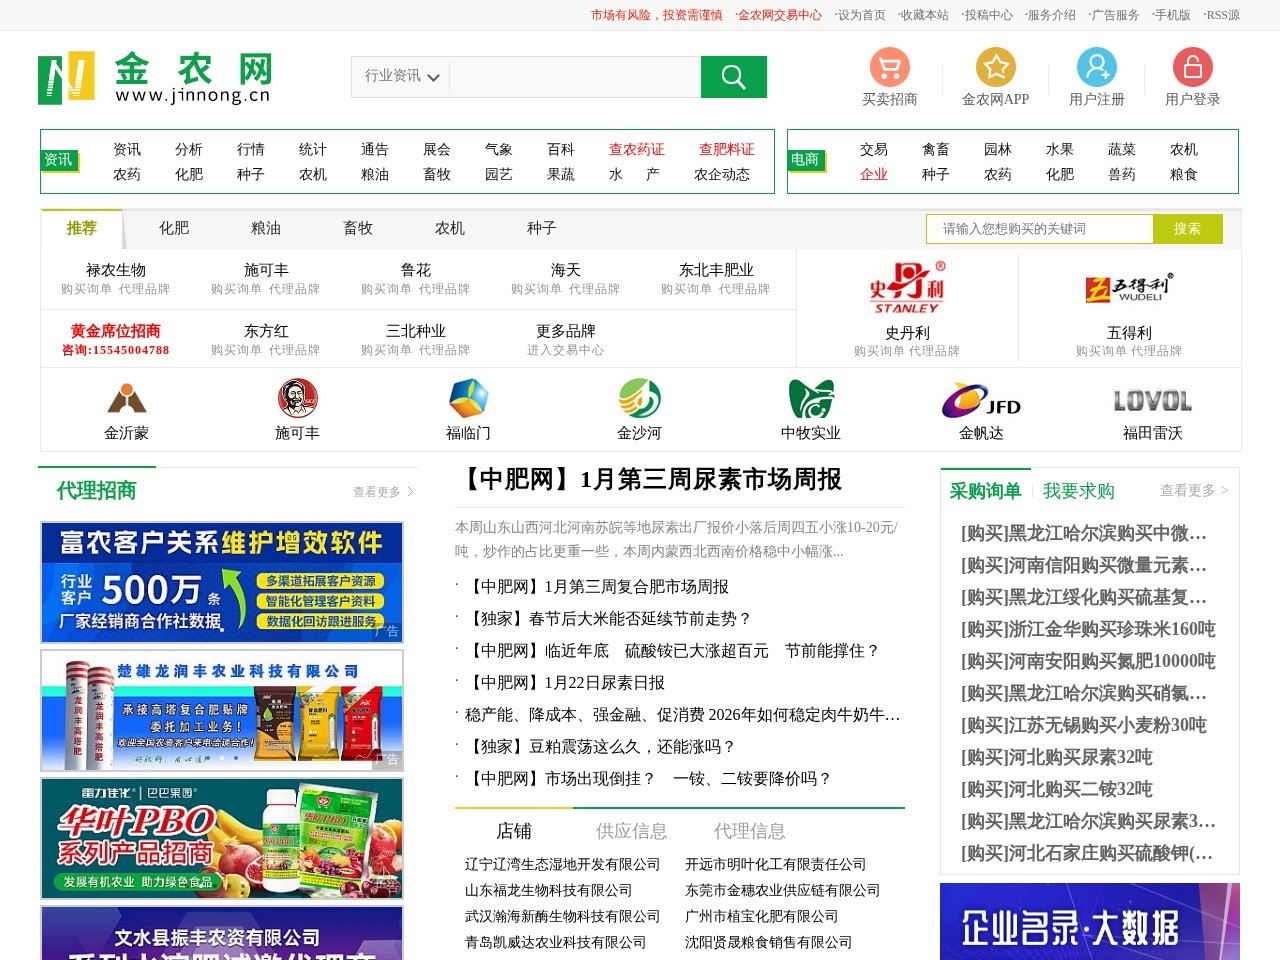This screenshot has width=1280, height=960.
Task: Switch to the 化肥 brand tab
Action: click(174, 229)
